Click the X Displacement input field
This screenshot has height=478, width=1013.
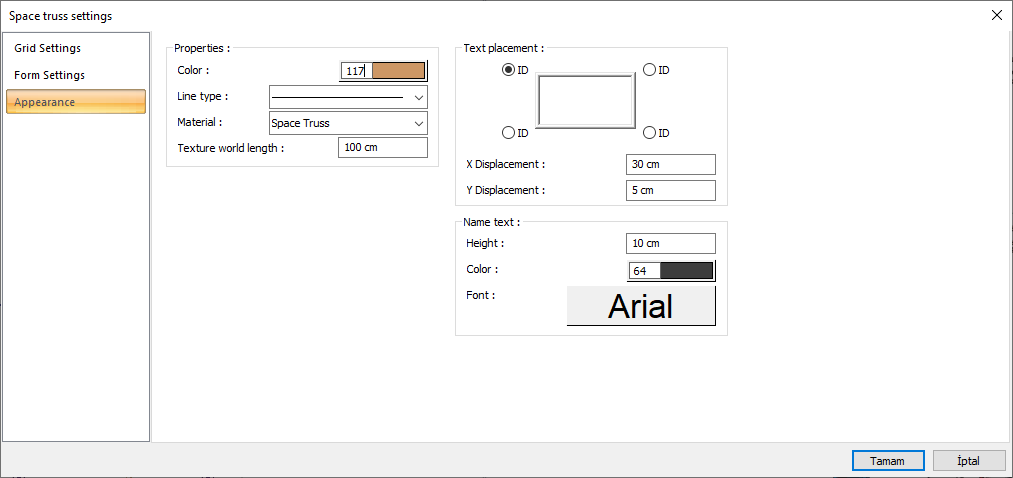(670, 164)
